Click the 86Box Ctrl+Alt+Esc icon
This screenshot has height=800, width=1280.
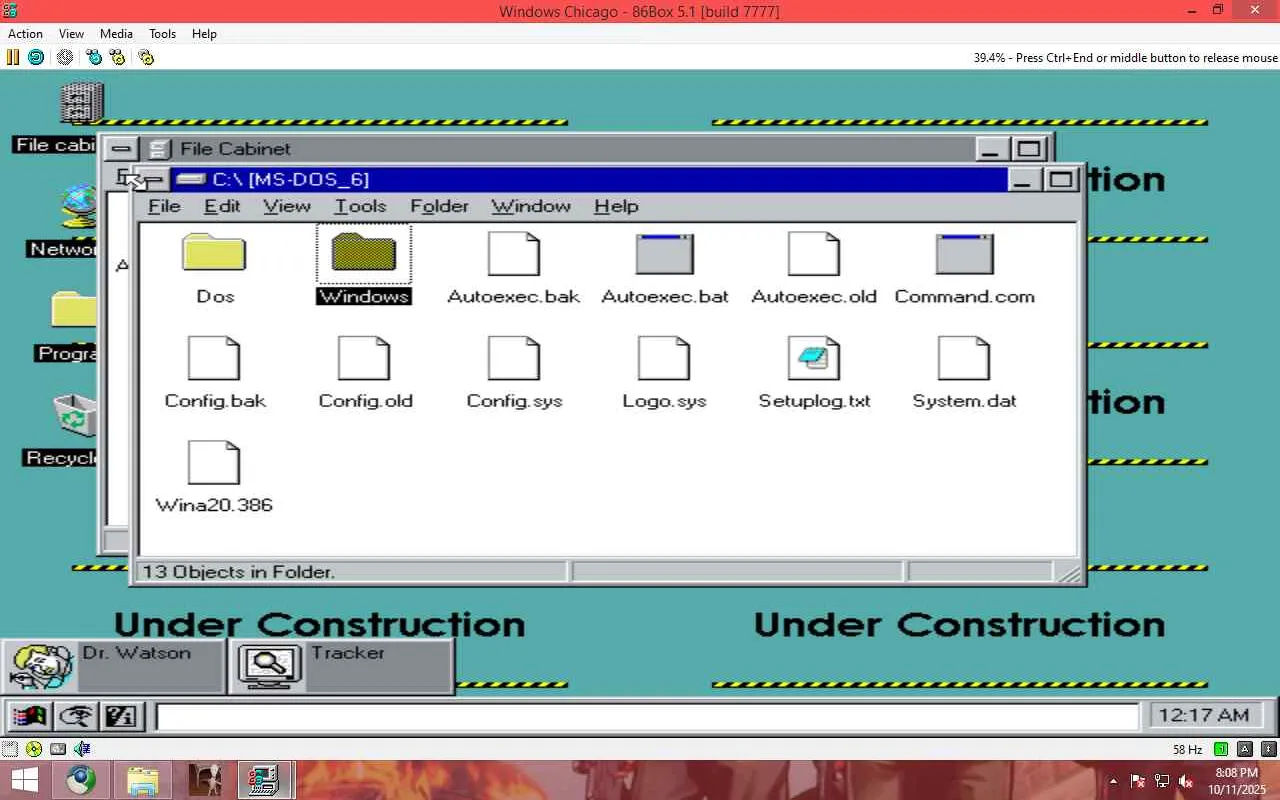click(117, 57)
